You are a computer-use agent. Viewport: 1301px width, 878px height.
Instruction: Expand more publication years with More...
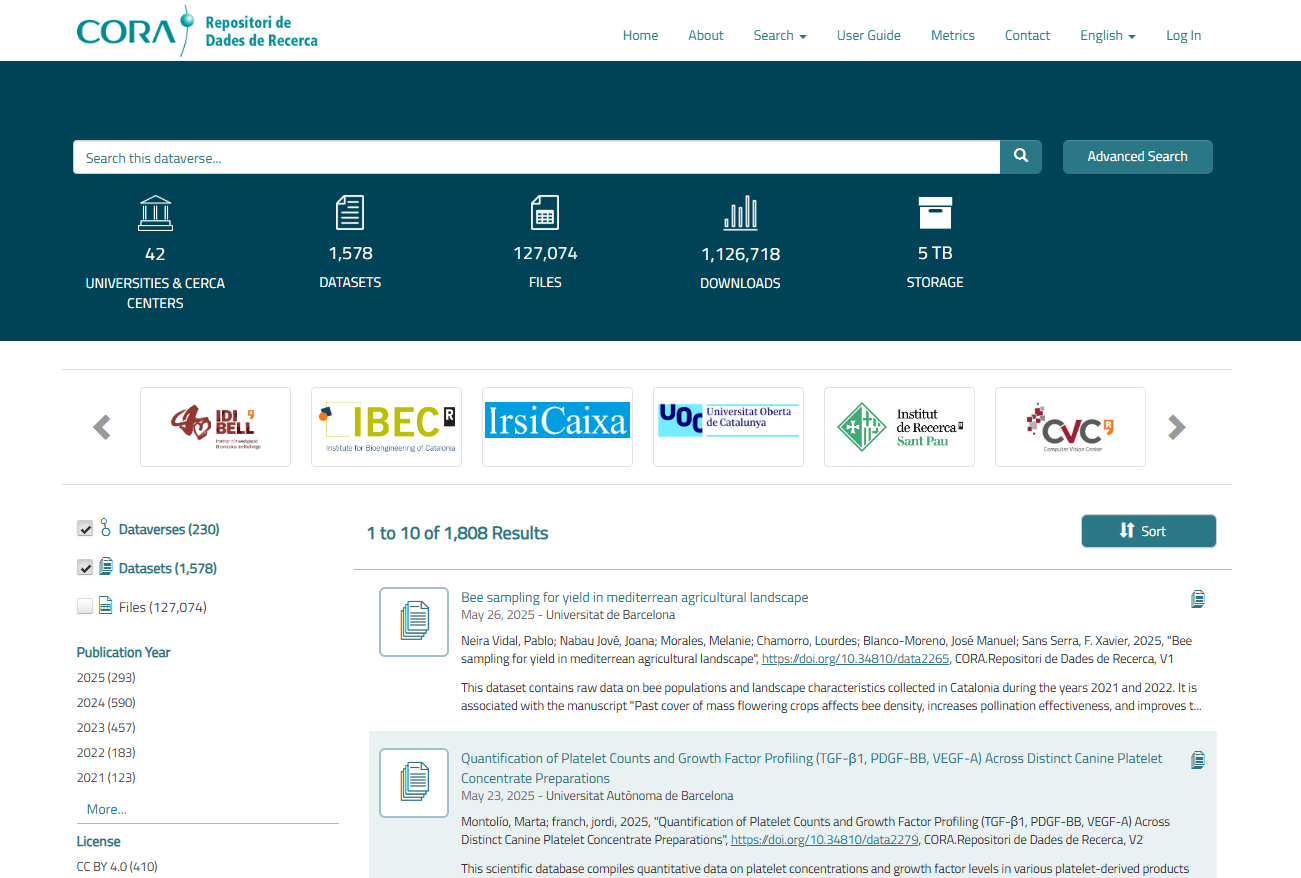point(106,809)
